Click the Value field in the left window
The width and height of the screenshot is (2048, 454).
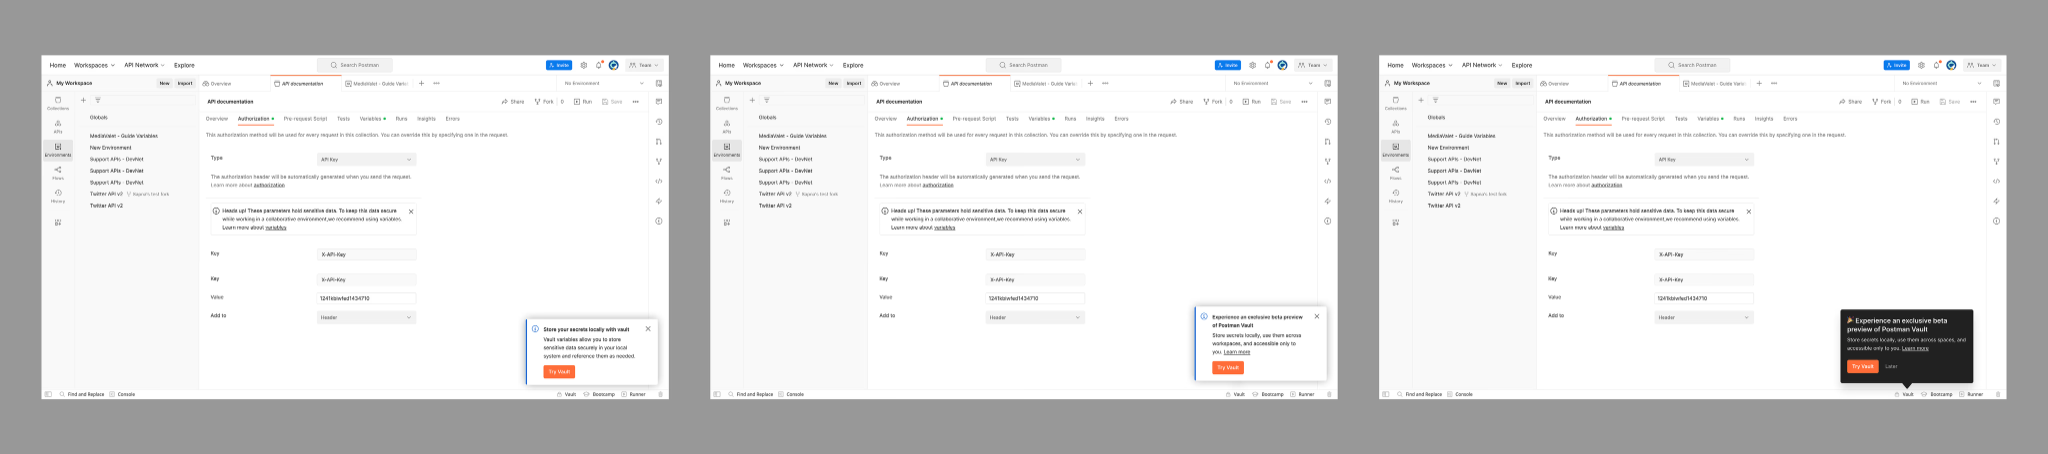(366, 298)
